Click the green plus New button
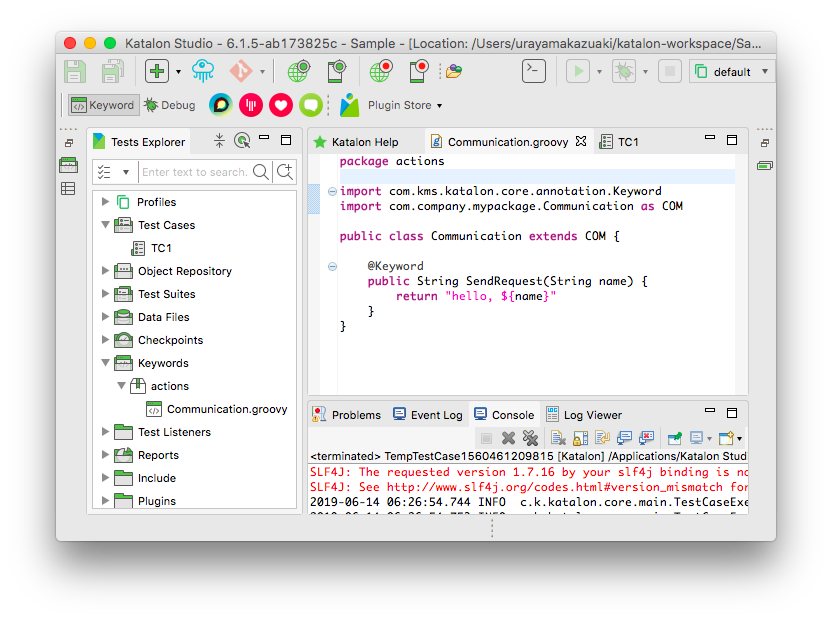 [x=157, y=71]
